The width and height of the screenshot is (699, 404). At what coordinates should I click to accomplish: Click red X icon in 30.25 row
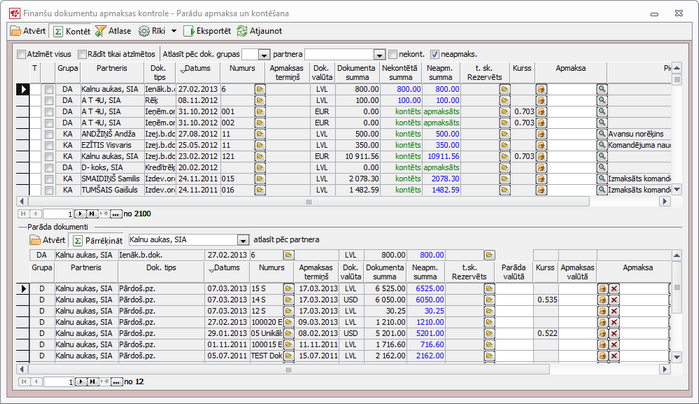[614, 311]
